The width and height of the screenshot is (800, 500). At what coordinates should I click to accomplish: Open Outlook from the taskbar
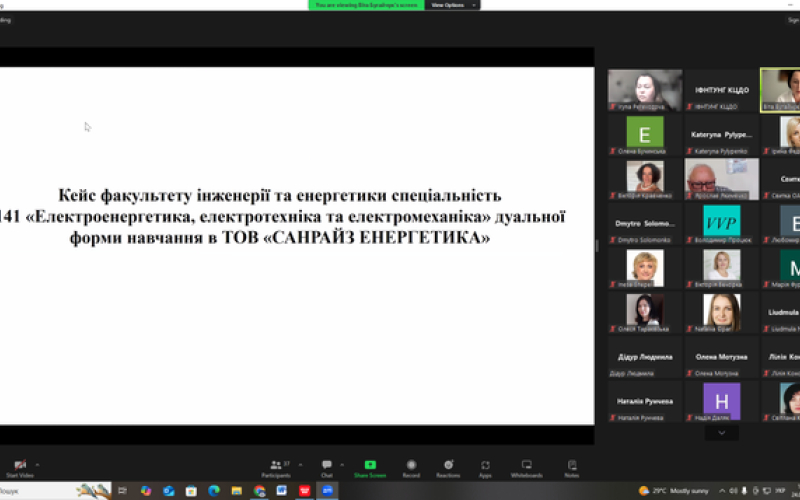click(168, 491)
